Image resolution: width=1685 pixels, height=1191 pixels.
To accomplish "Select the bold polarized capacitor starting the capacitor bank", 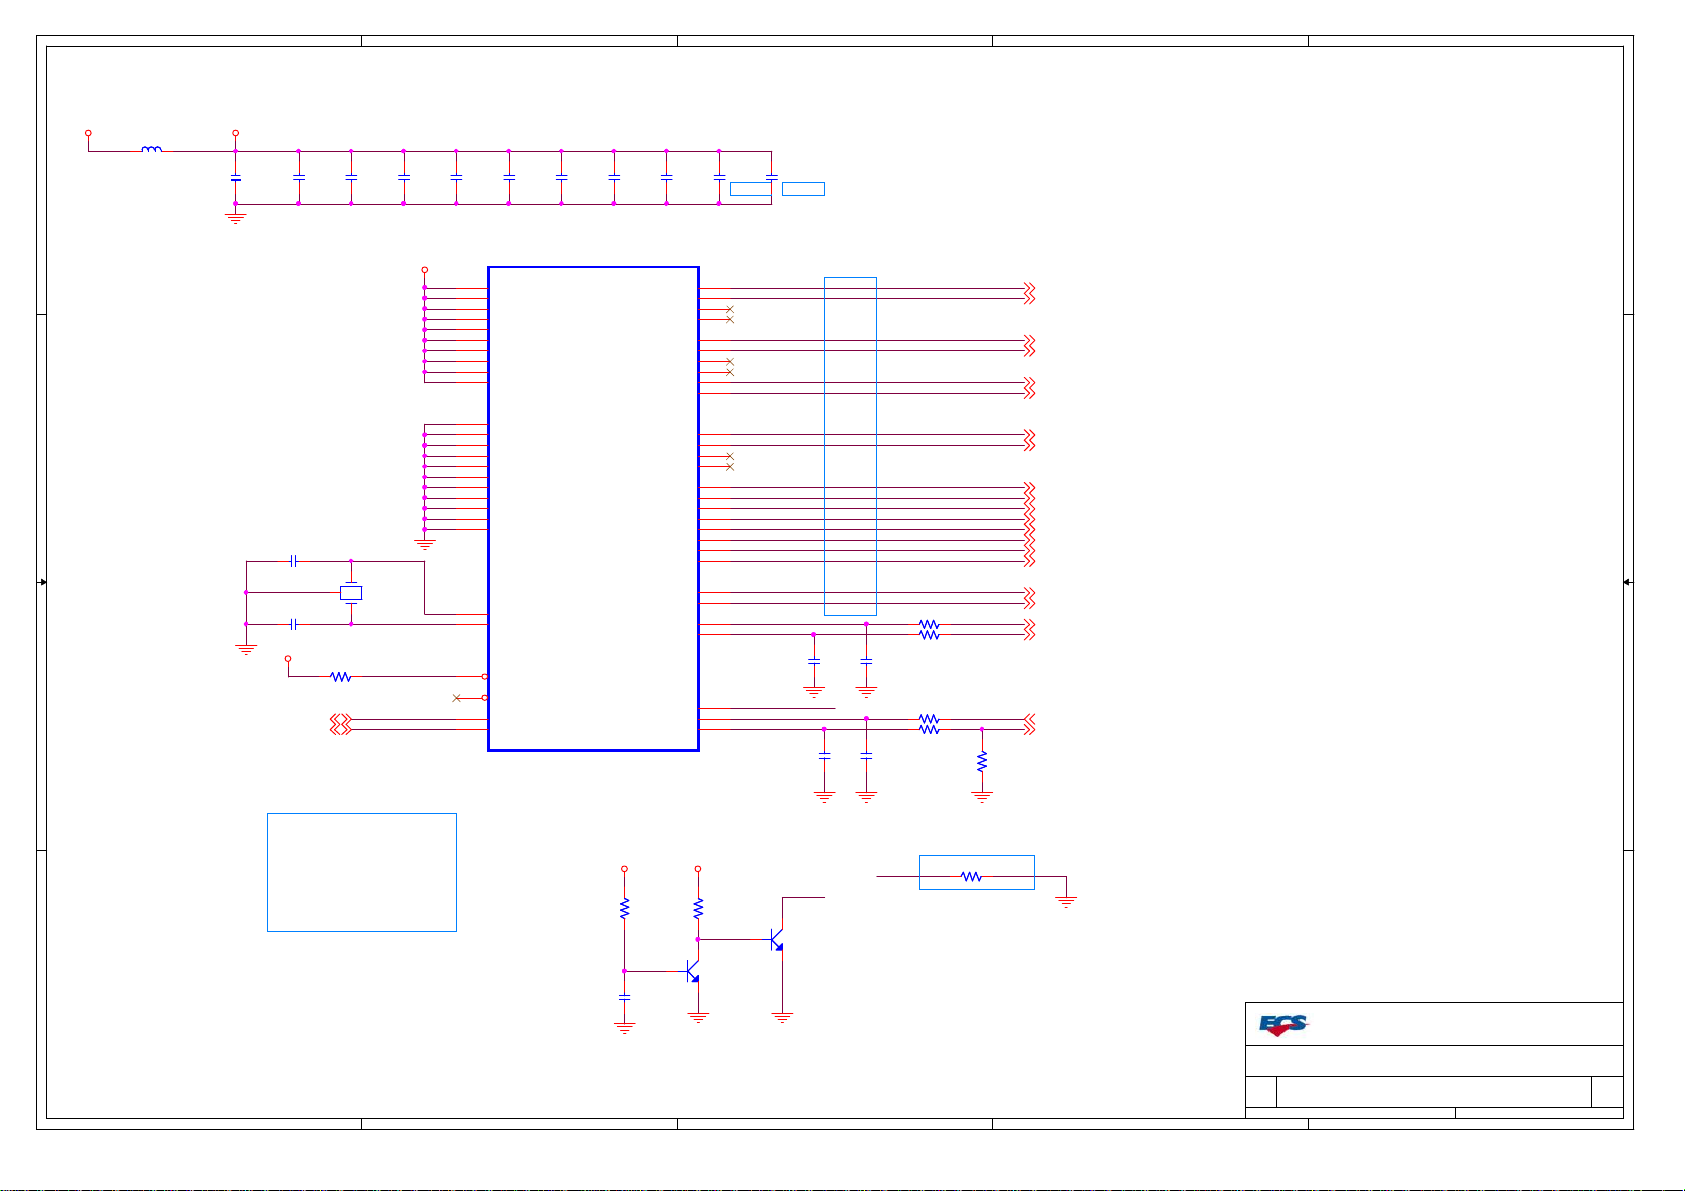I will click(x=235, y=178).
